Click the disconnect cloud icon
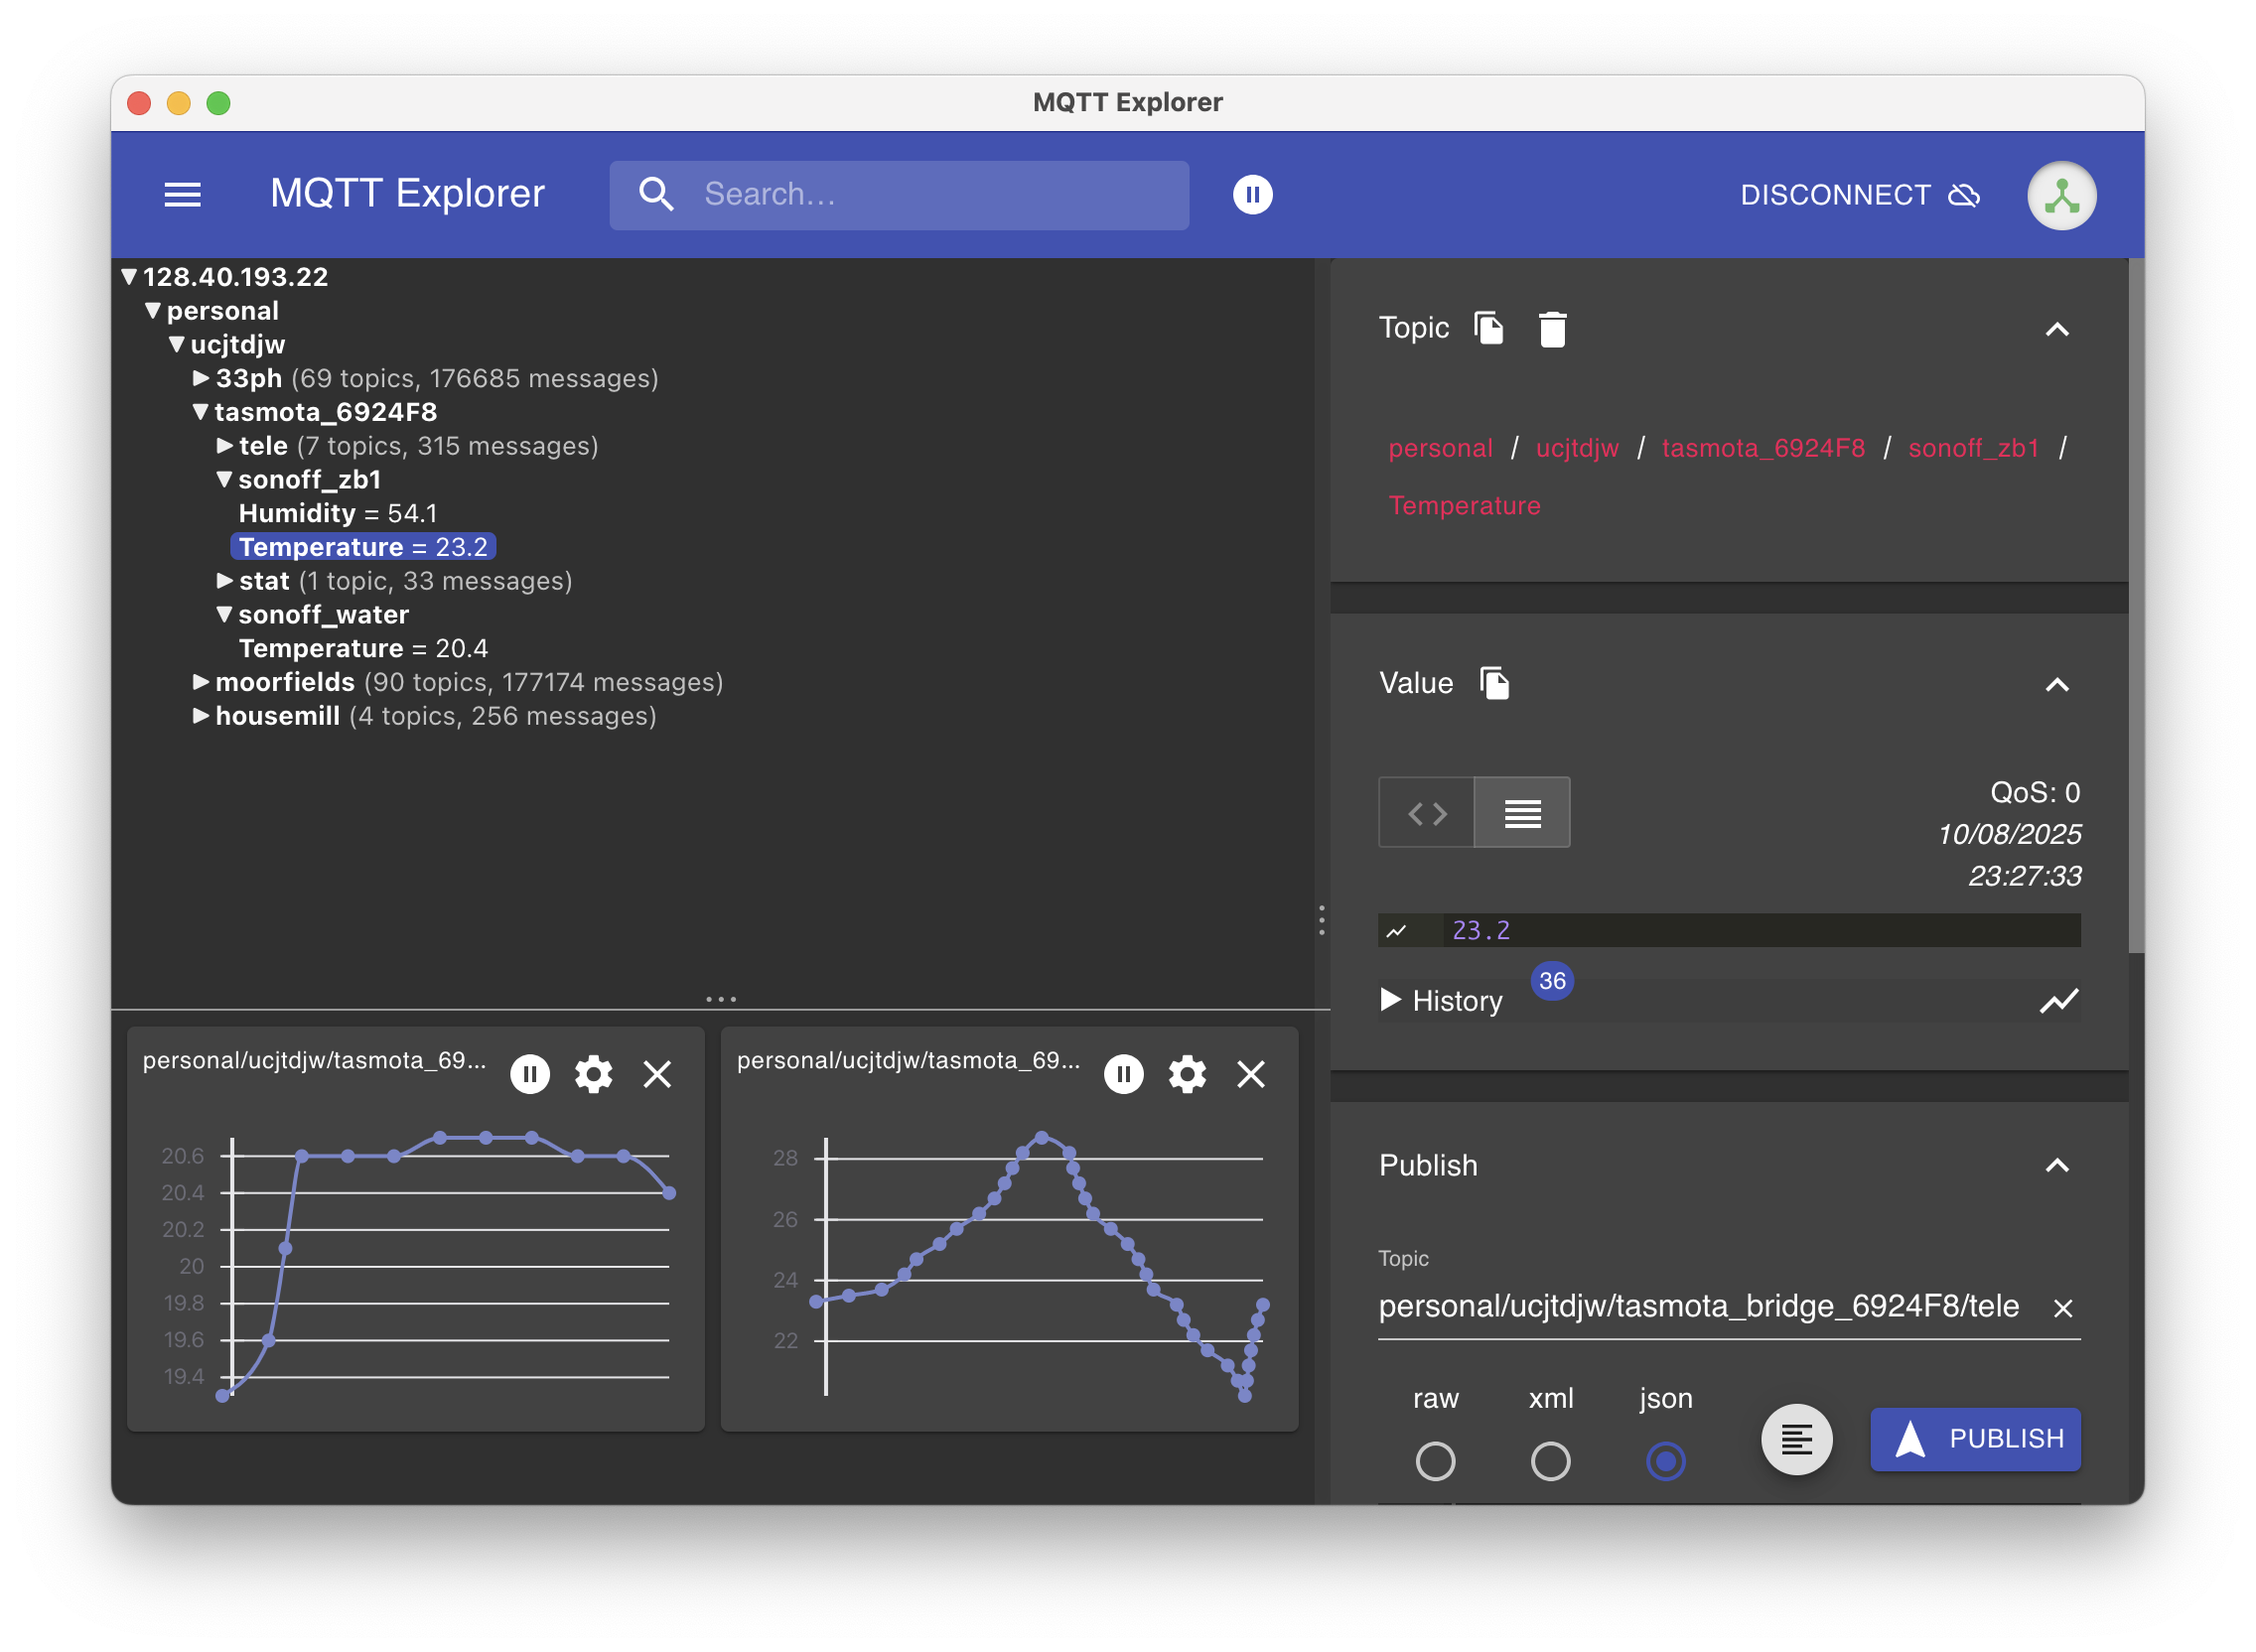Image resolution: width=2256 pixels, height=1652 pixels. pos(1964,195)
